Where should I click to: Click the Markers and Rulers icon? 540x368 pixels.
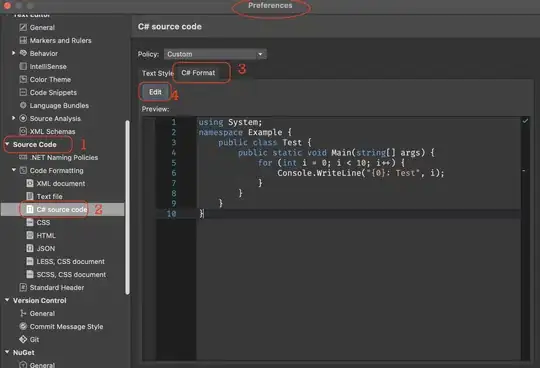tap(23, 40)
